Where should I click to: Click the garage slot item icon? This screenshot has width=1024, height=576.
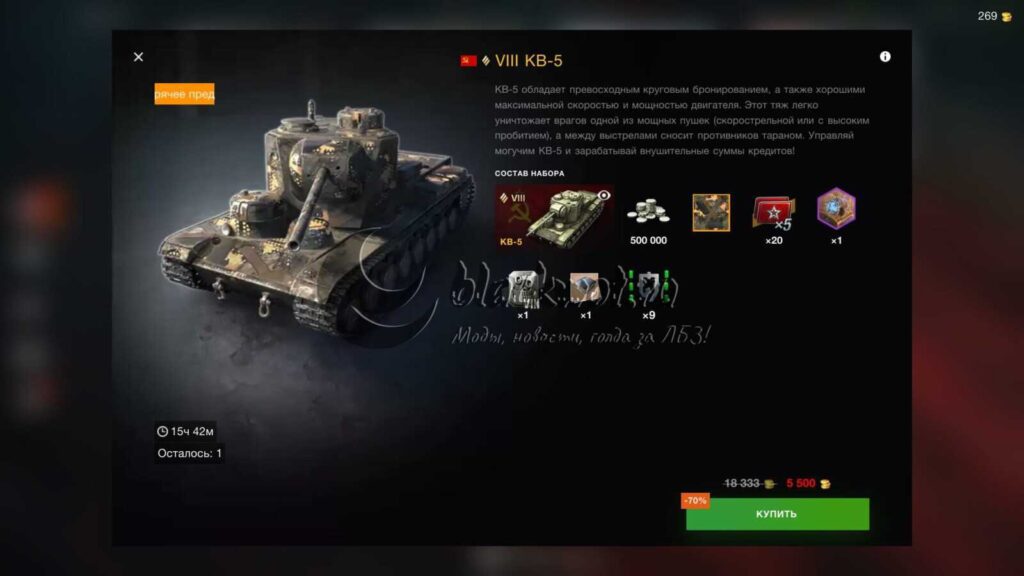pos(585,289)
